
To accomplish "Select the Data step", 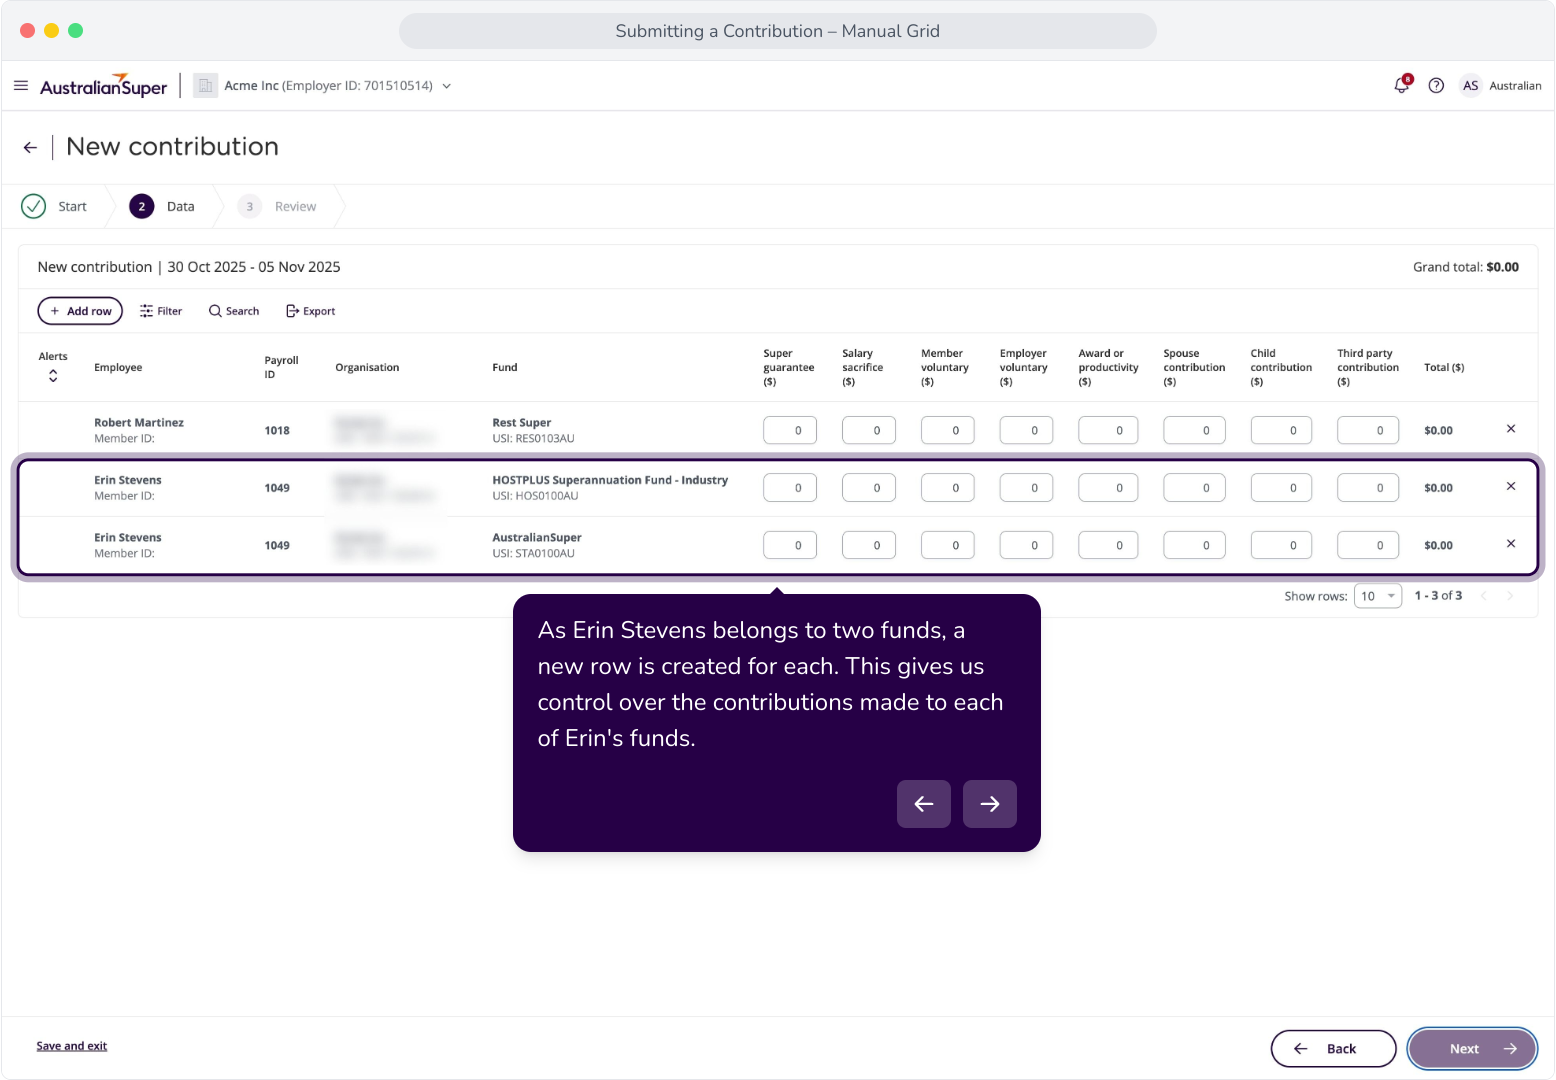I will [x=162, y=207].
